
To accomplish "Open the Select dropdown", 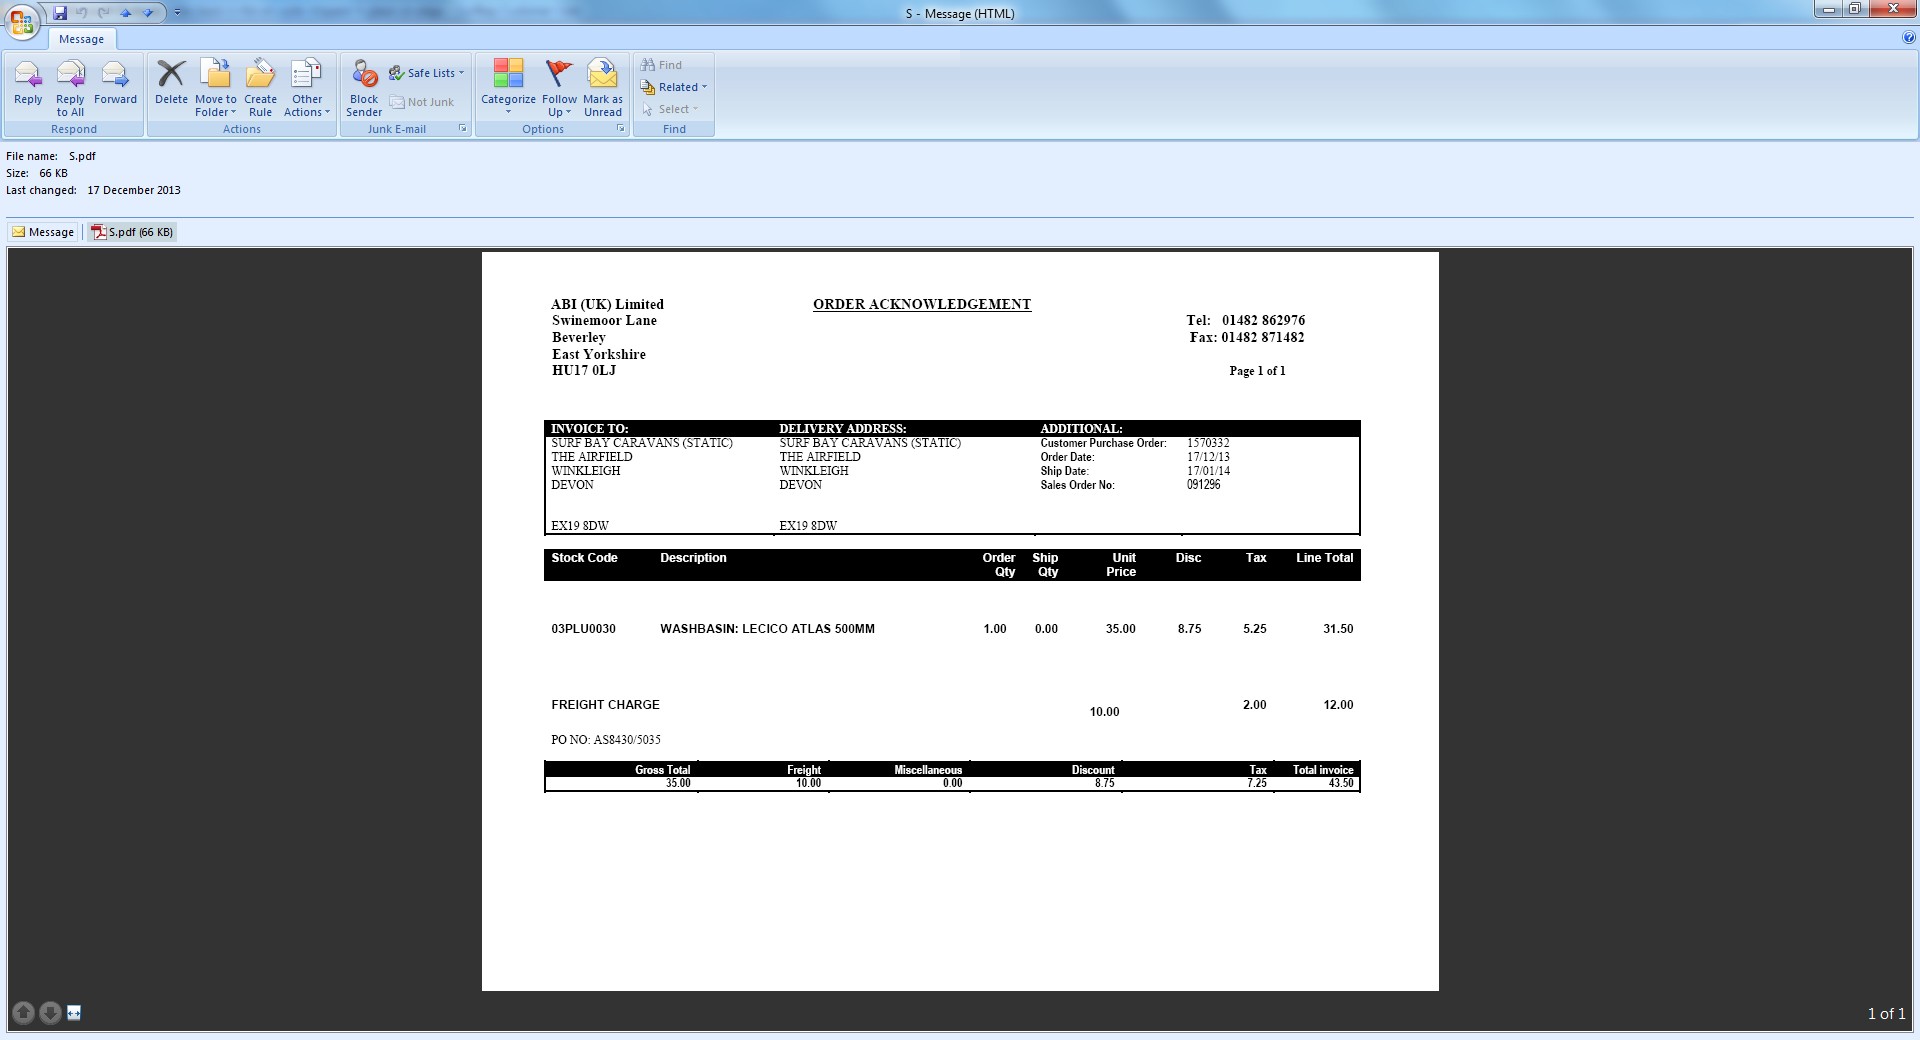I will pyautogui.click(x=671, y=109).
